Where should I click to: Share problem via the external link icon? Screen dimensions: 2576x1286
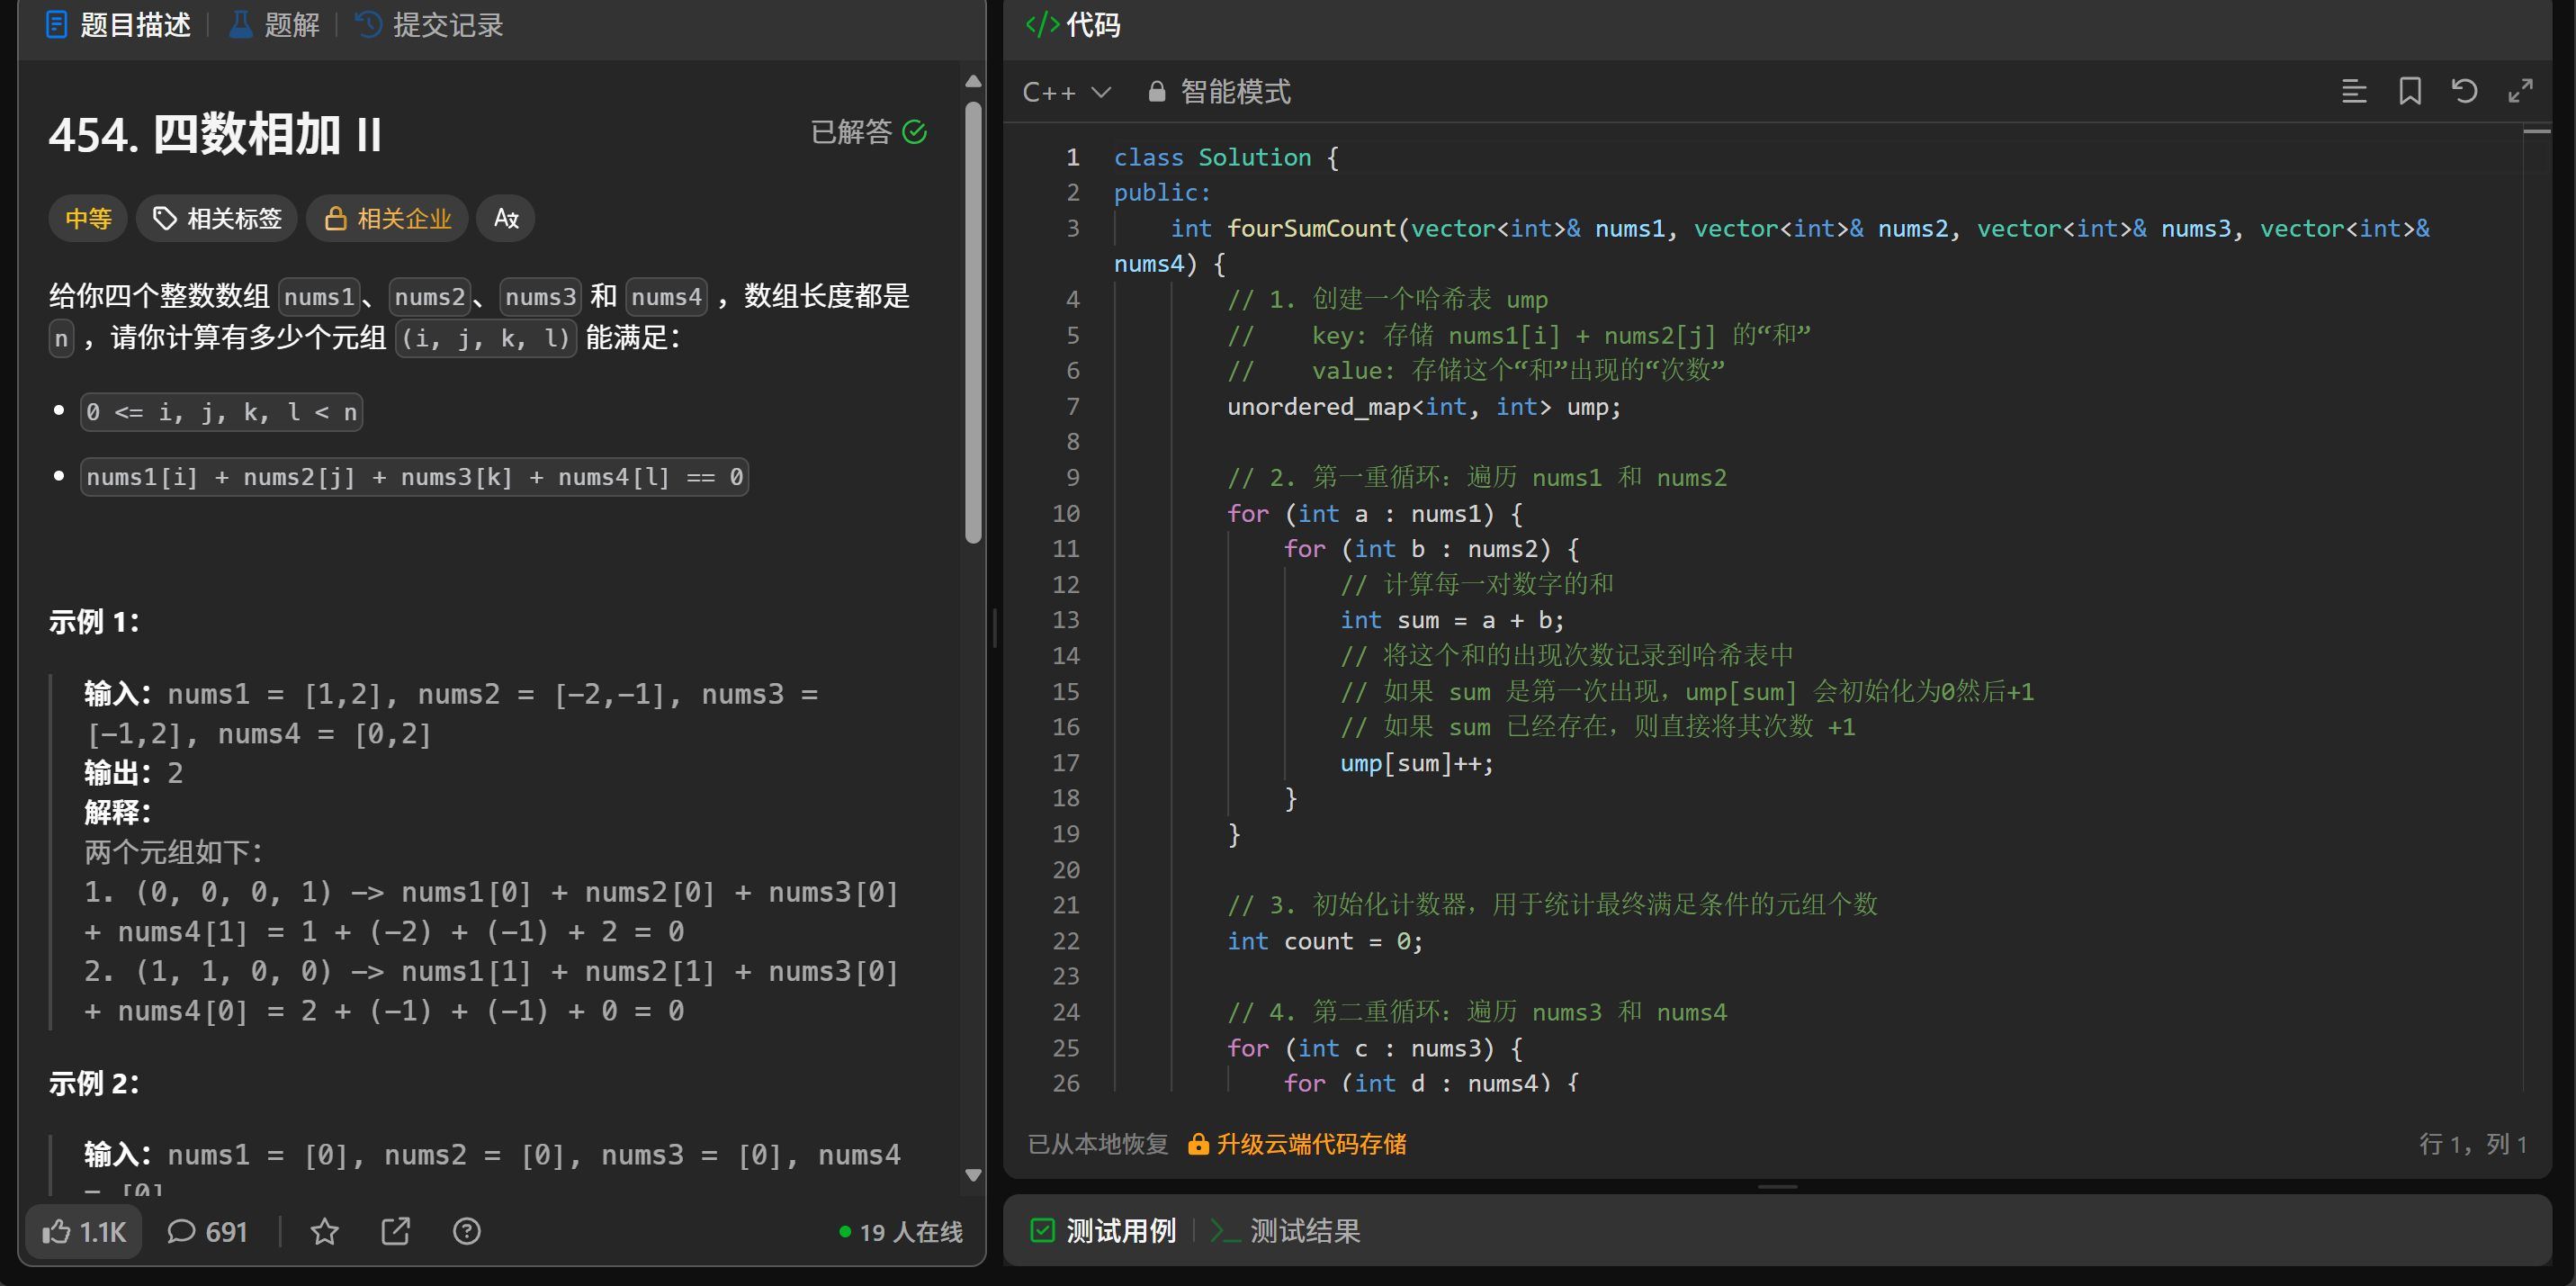(x=396, y=1231)
